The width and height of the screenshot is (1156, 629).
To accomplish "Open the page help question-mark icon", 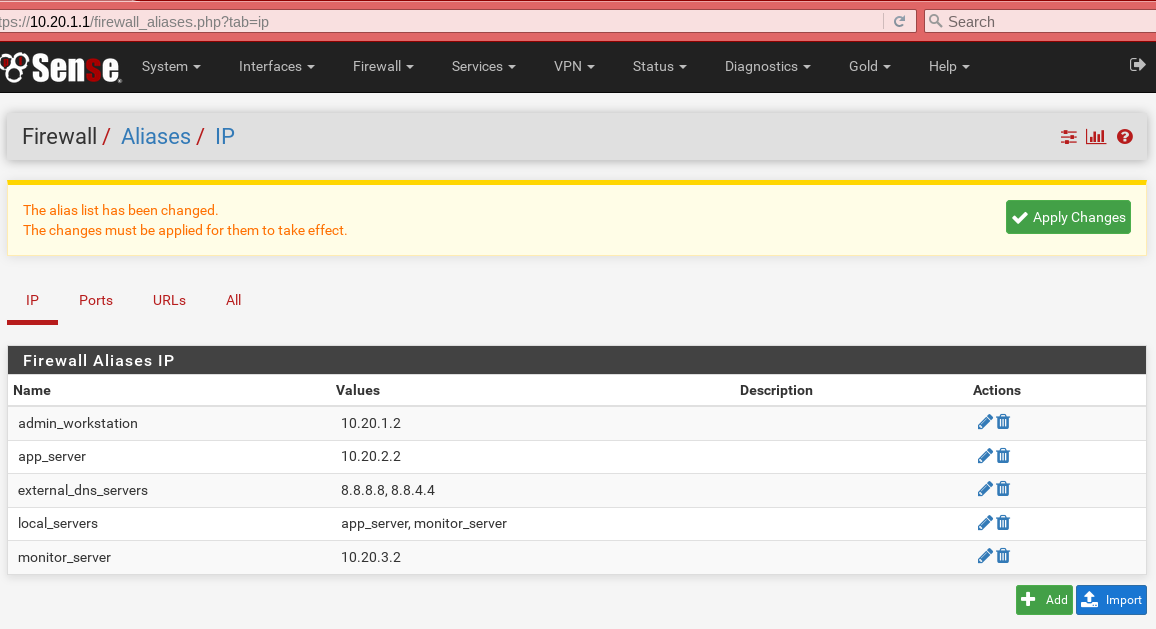I will pyautogui.click(x=1124, y=136).
